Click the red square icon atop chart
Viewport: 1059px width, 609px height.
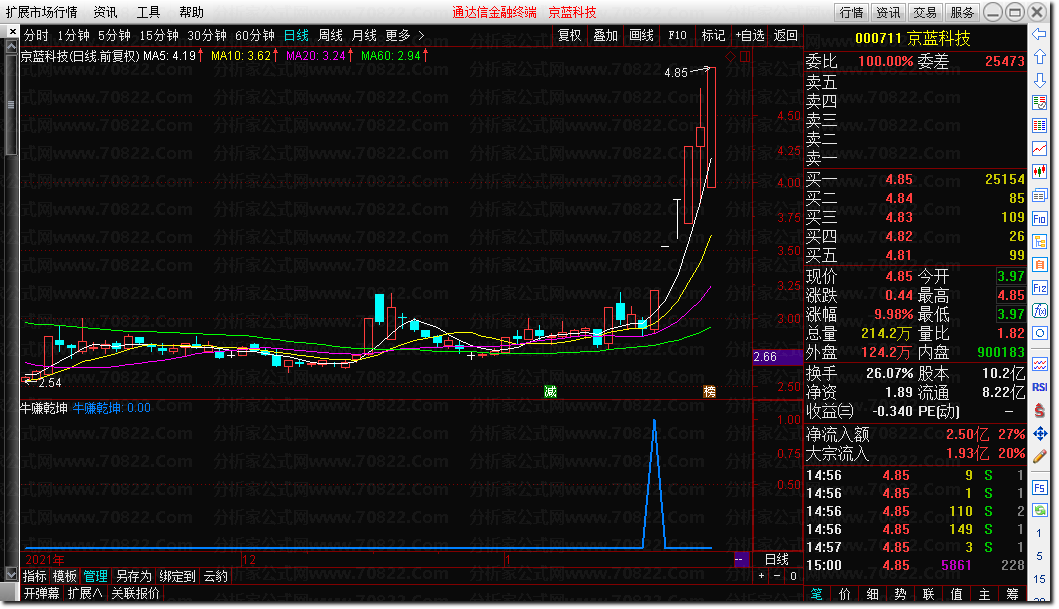coord(744,57)
